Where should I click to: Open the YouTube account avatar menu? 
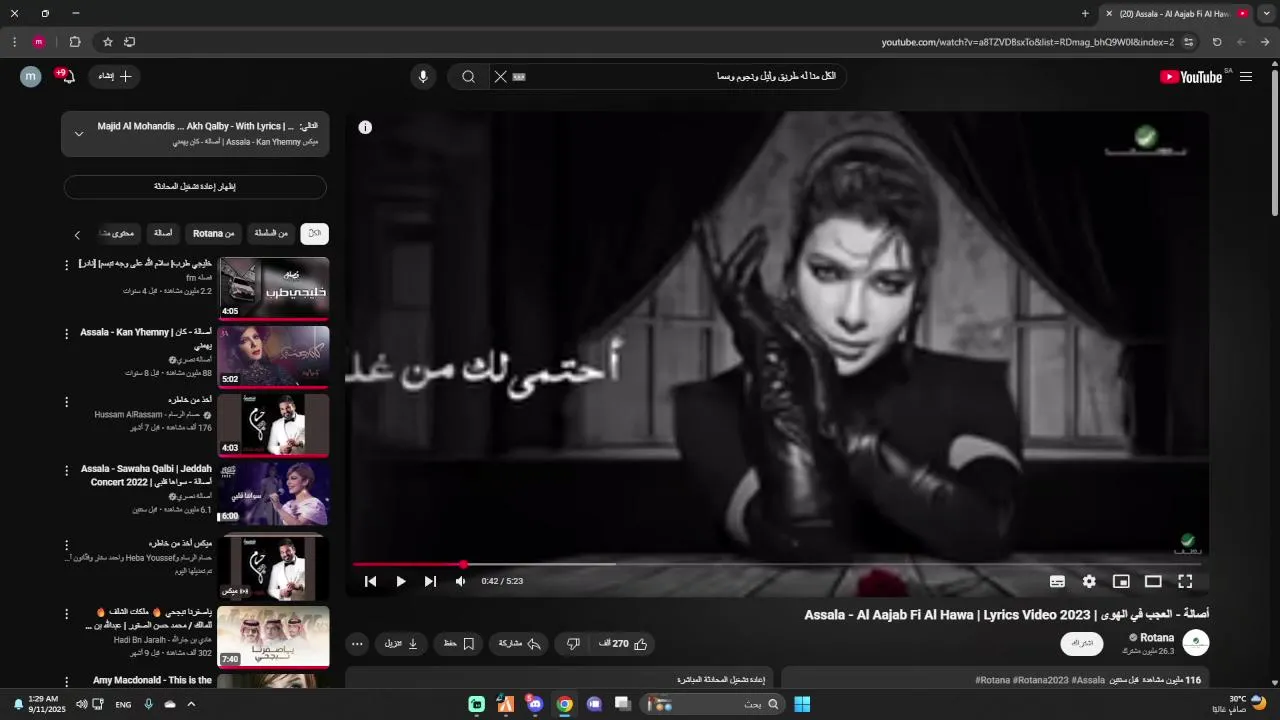click(x=31, y=77)
